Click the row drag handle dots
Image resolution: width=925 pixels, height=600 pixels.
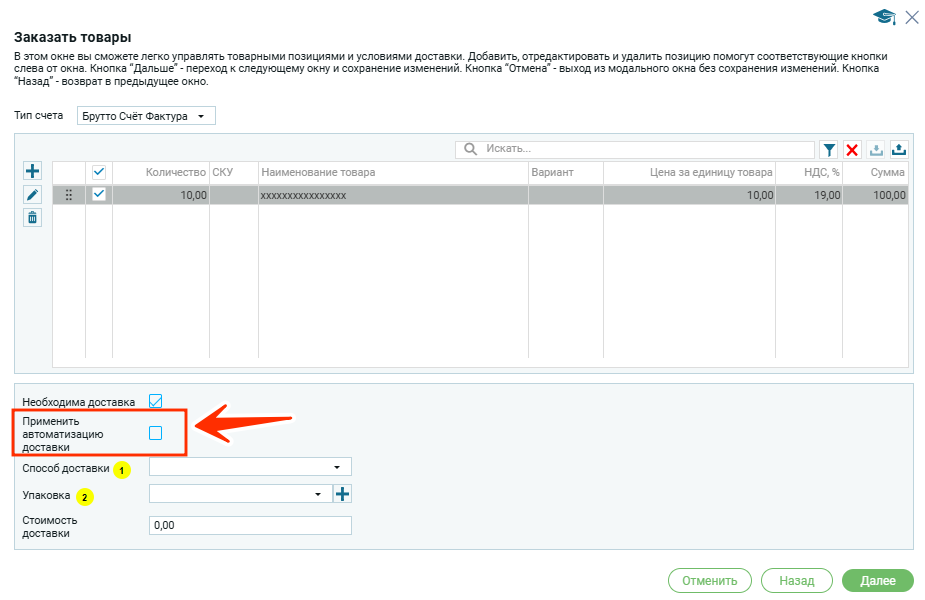[69, 195]
